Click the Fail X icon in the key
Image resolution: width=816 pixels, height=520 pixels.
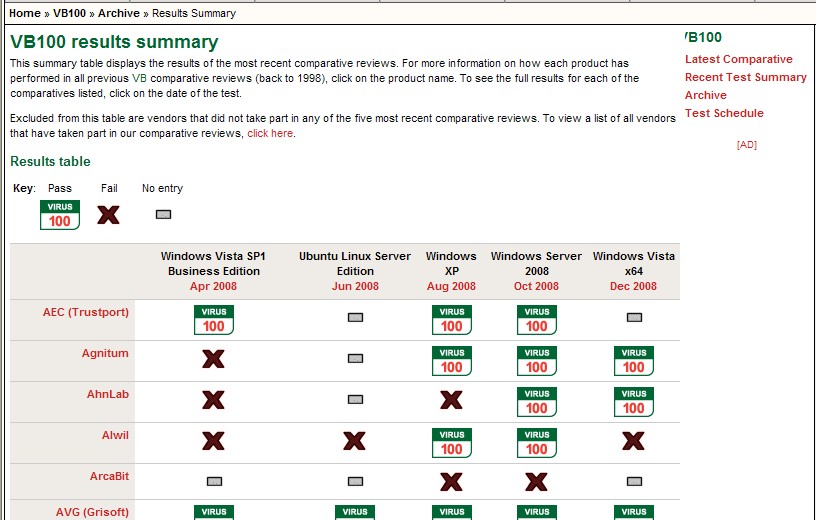108,214
